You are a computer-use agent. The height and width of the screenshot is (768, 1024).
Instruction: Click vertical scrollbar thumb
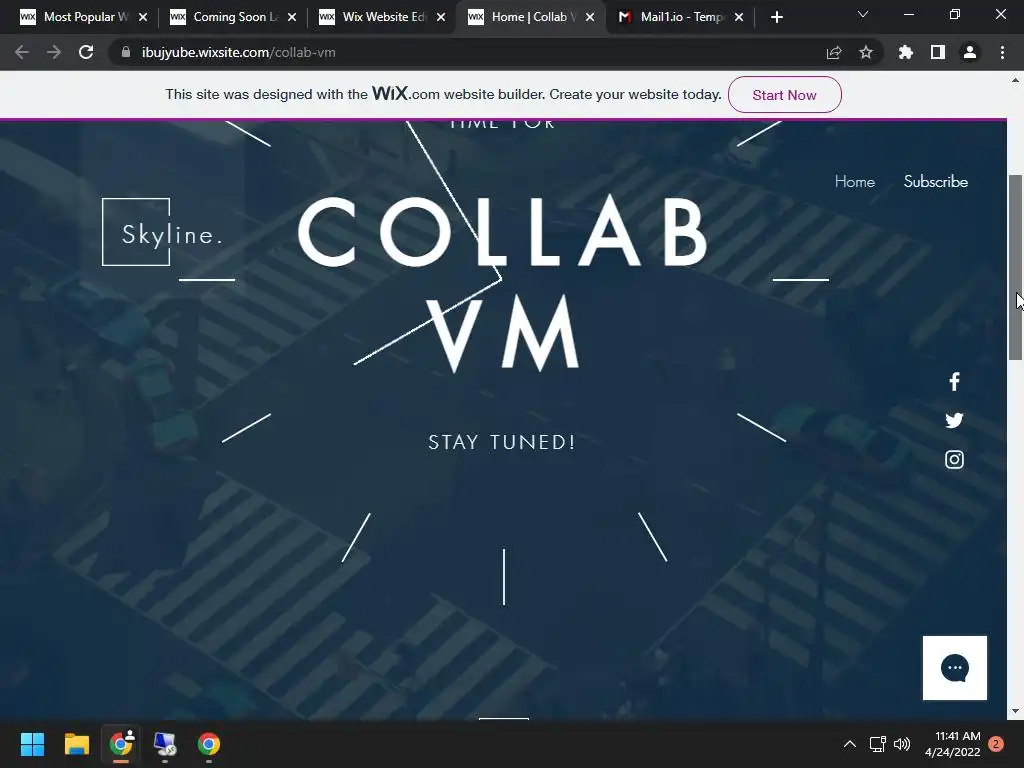(x=1015, y=267)
